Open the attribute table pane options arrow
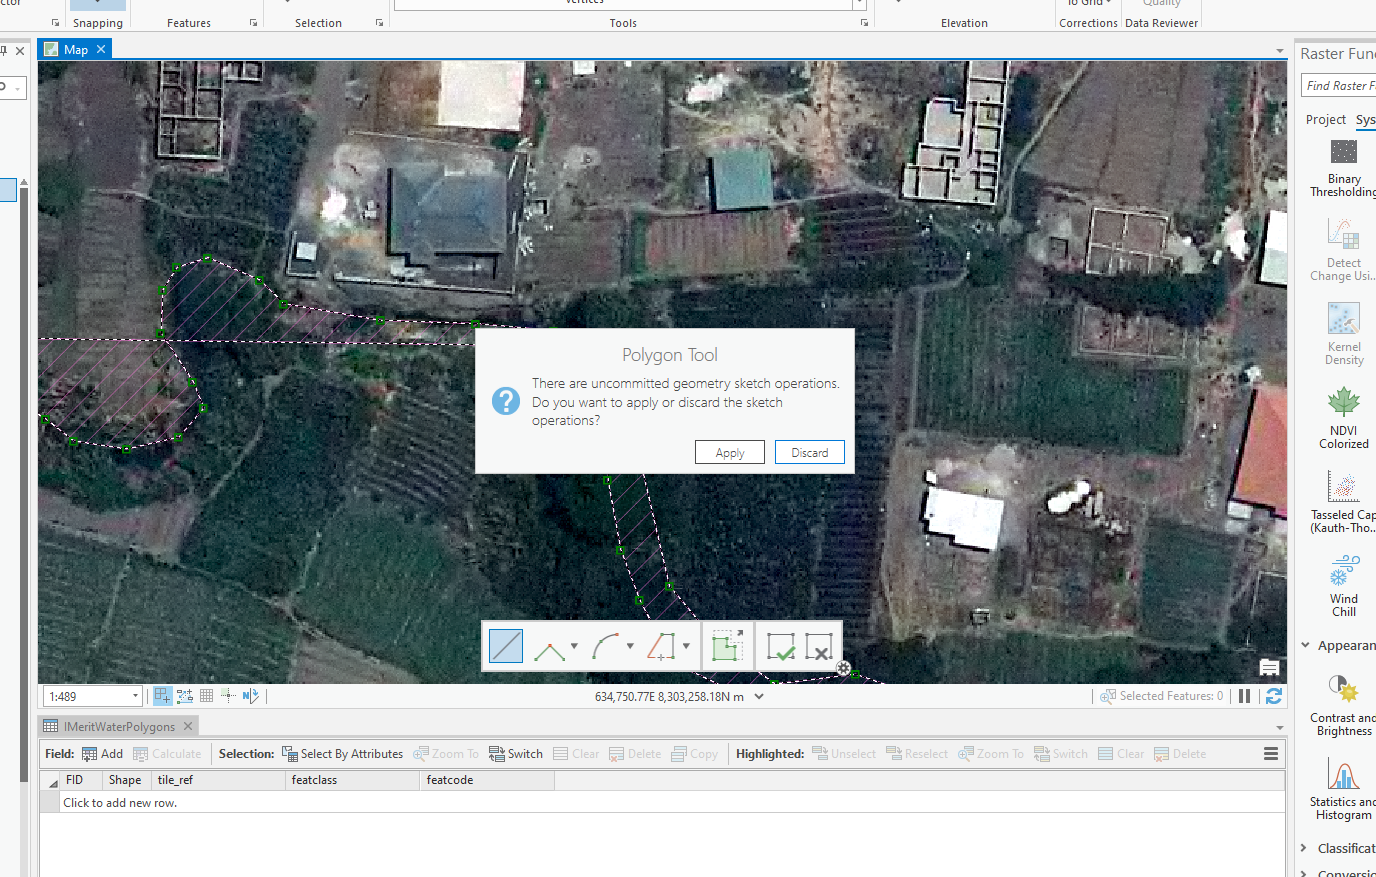 pos(1280,728)
